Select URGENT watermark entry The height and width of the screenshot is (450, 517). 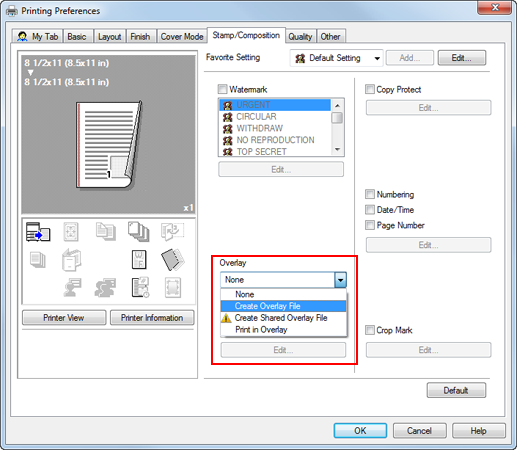[276, 105]
